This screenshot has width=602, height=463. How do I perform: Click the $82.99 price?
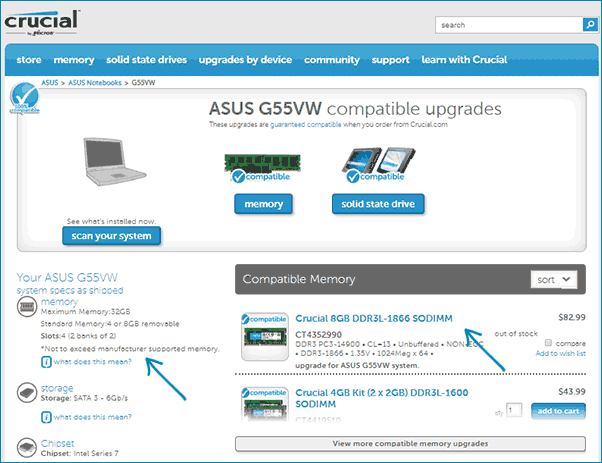572,317
